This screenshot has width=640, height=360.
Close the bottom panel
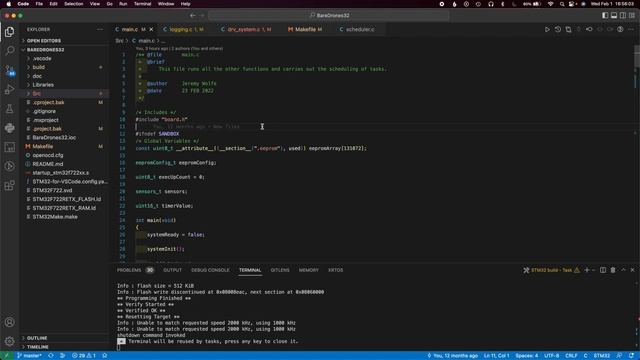[632, 270]
